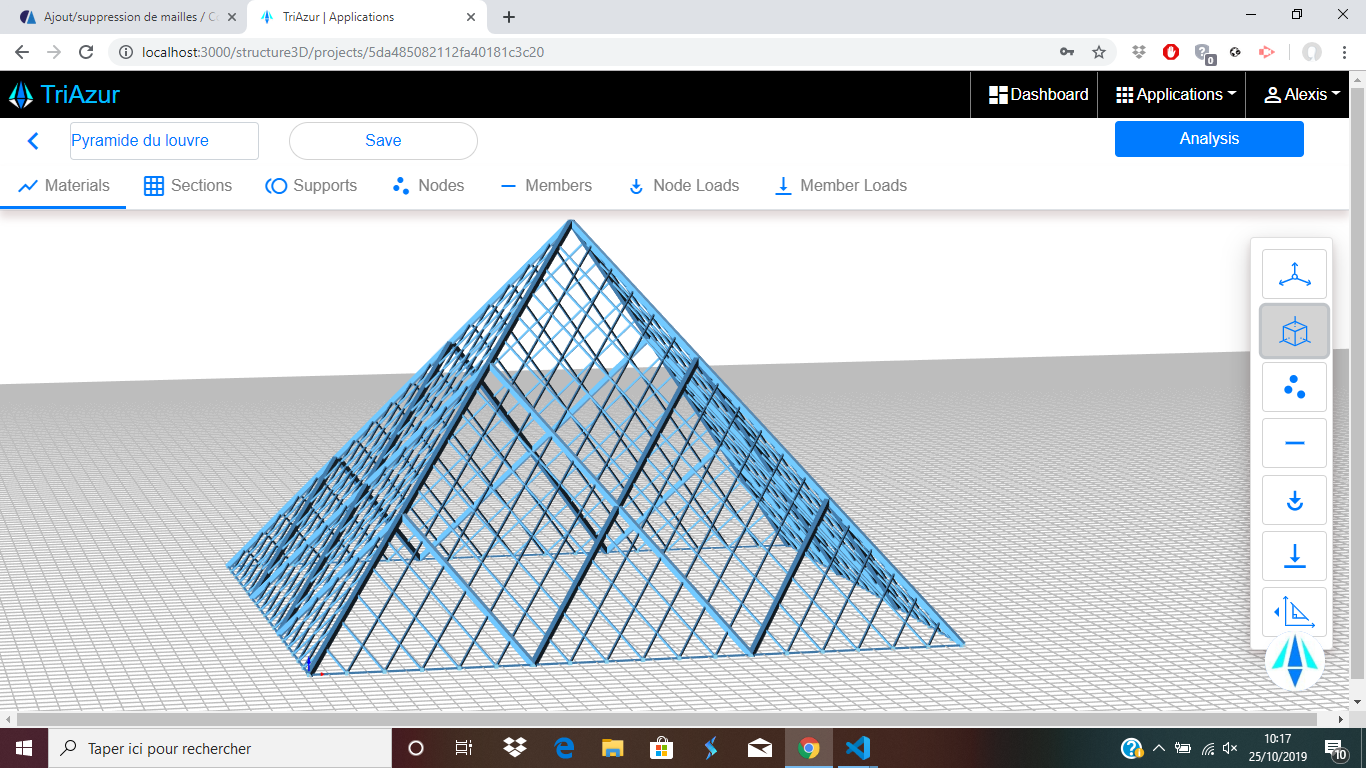Open the Wi-Fi network panel
Image resolution: width=1366 pixels, height=768 pixels.
pyautogui.click(x=1208, y=748)
